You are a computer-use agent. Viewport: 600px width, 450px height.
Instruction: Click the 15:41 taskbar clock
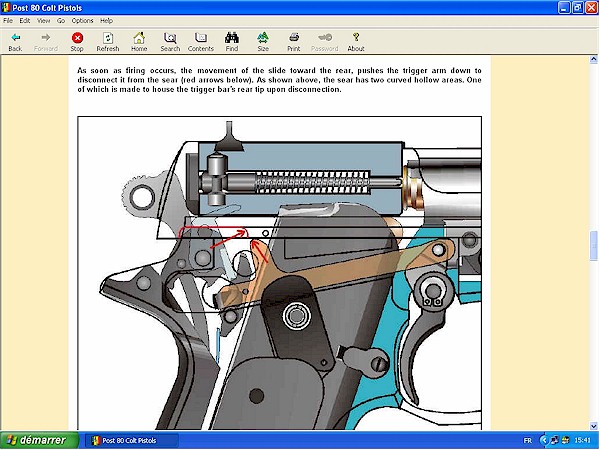coord(582,441)
